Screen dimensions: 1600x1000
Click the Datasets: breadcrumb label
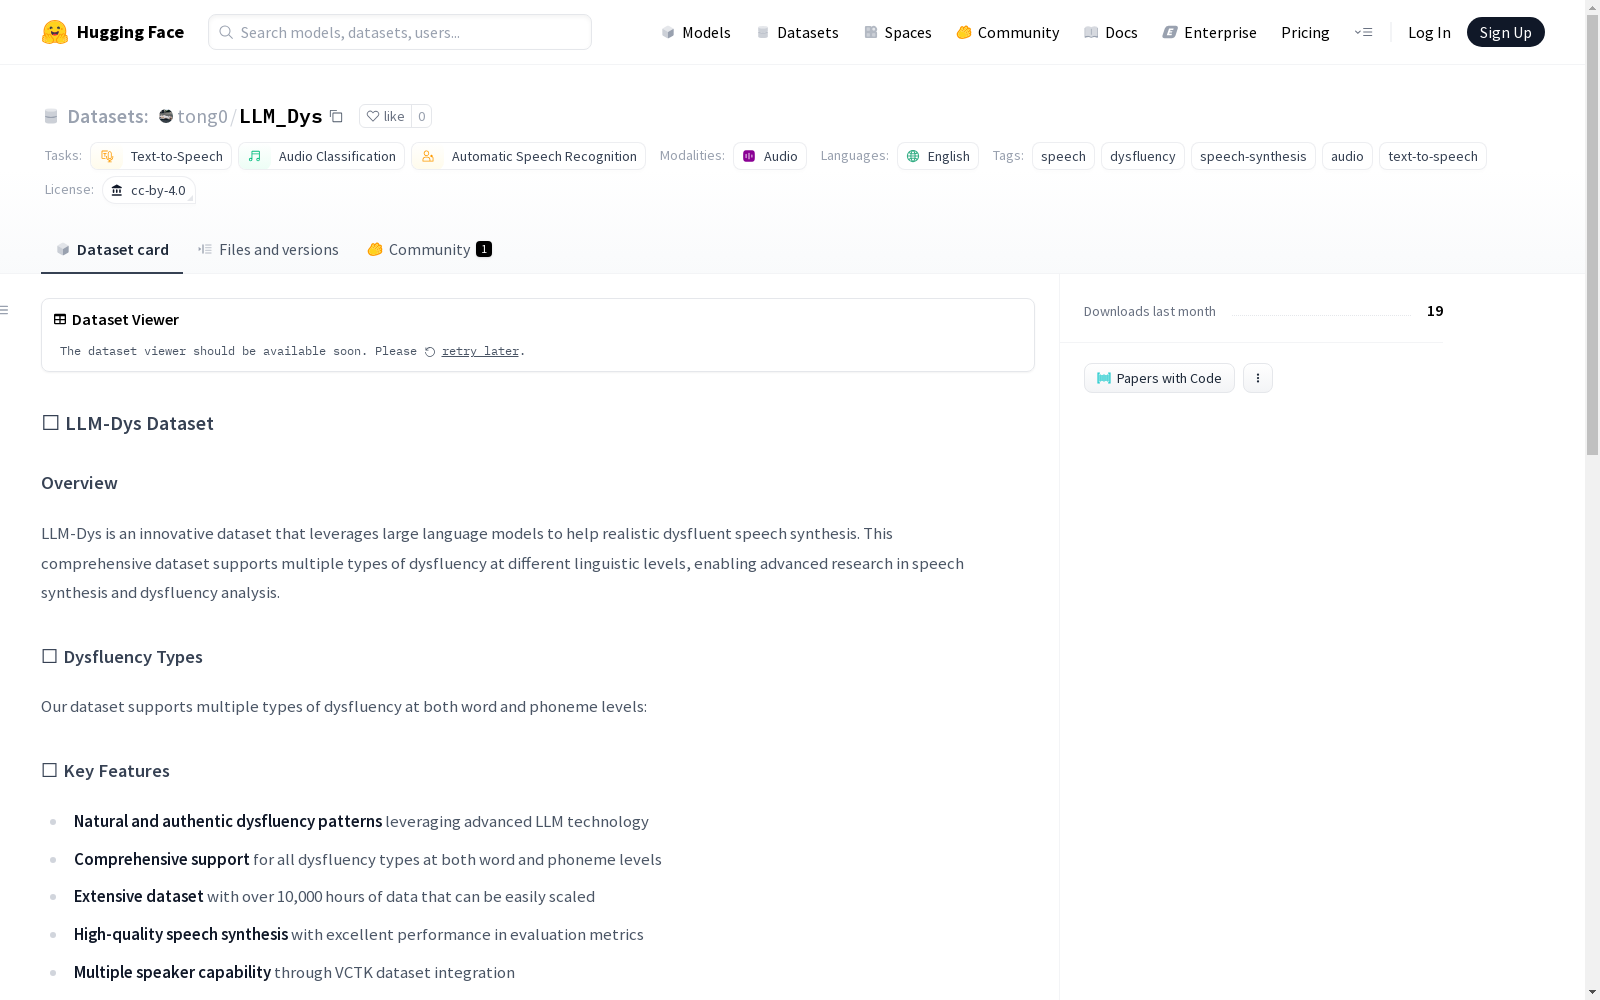(x=107, y=116)
